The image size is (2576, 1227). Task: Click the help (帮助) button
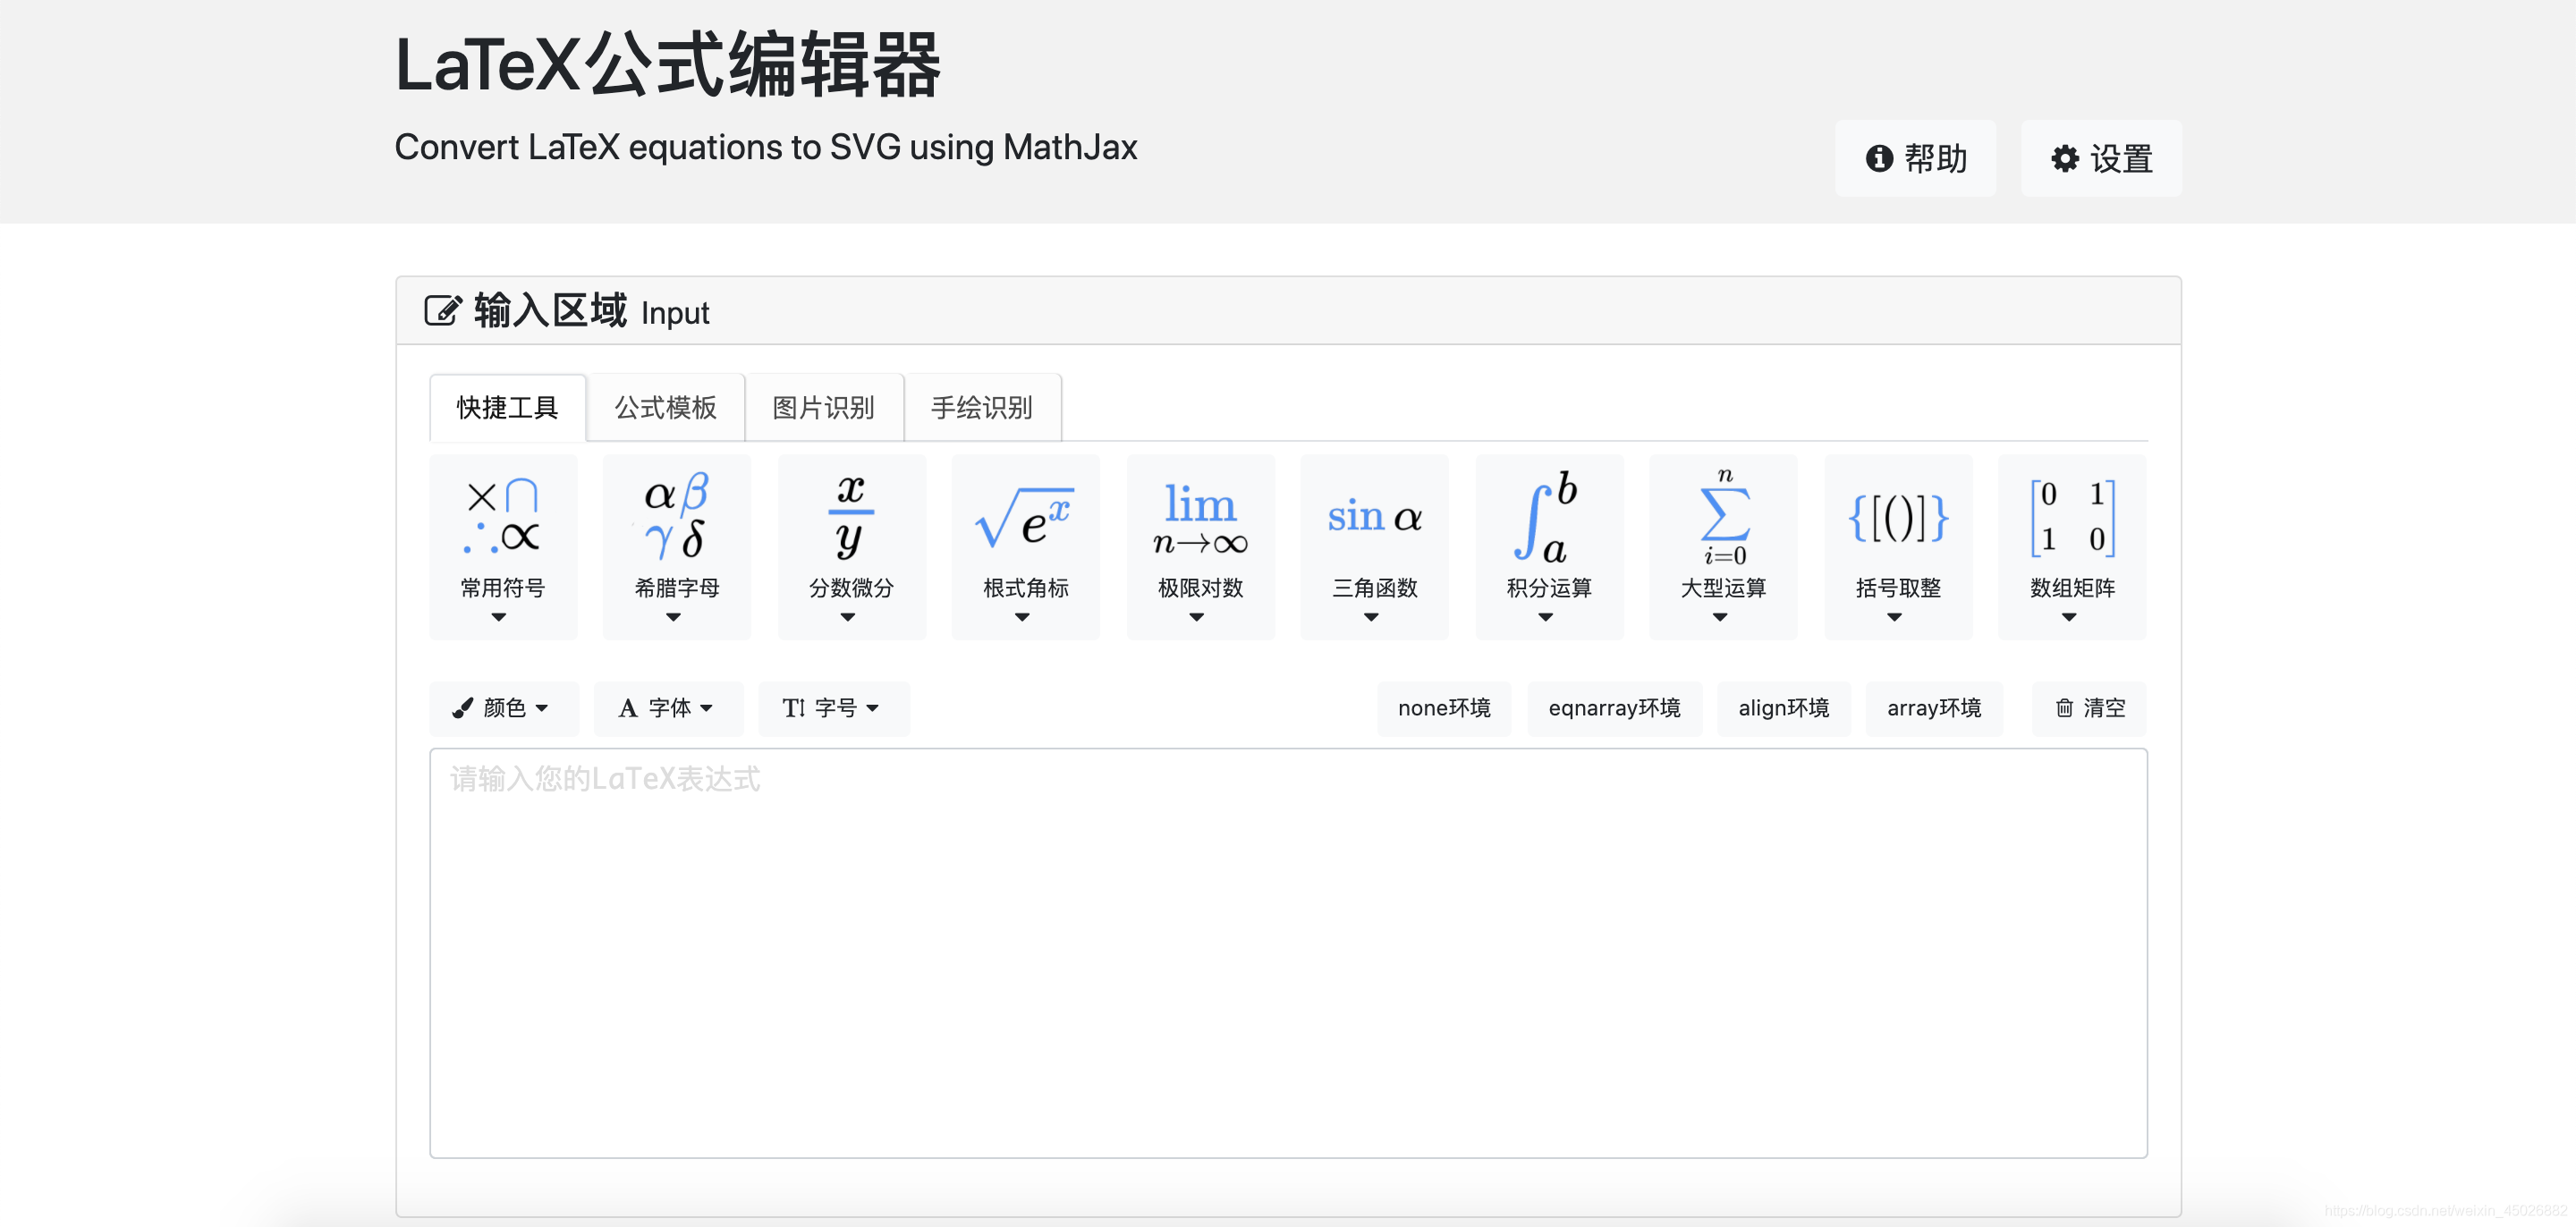[x=1914, y=158]
